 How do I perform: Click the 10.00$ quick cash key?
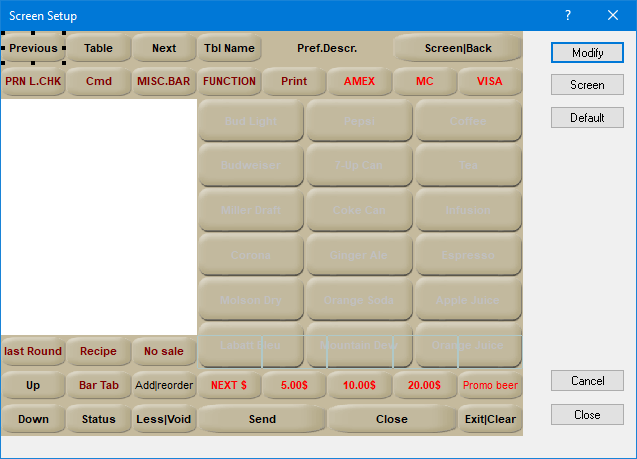pyautogui.click(x=359, y=385)
